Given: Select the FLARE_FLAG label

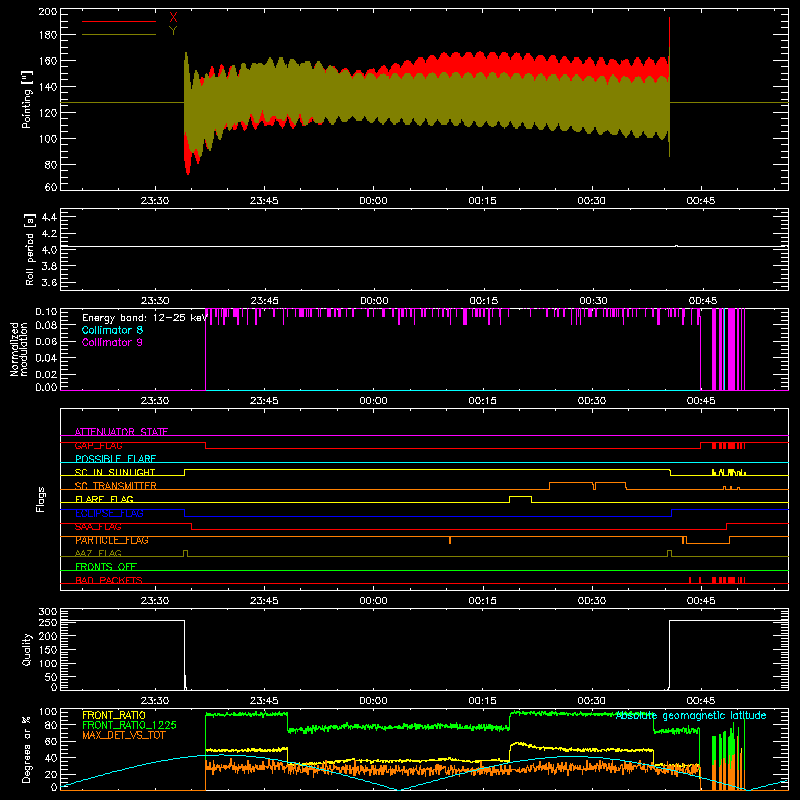Looking at the screenshot, I should click(104, 499).
